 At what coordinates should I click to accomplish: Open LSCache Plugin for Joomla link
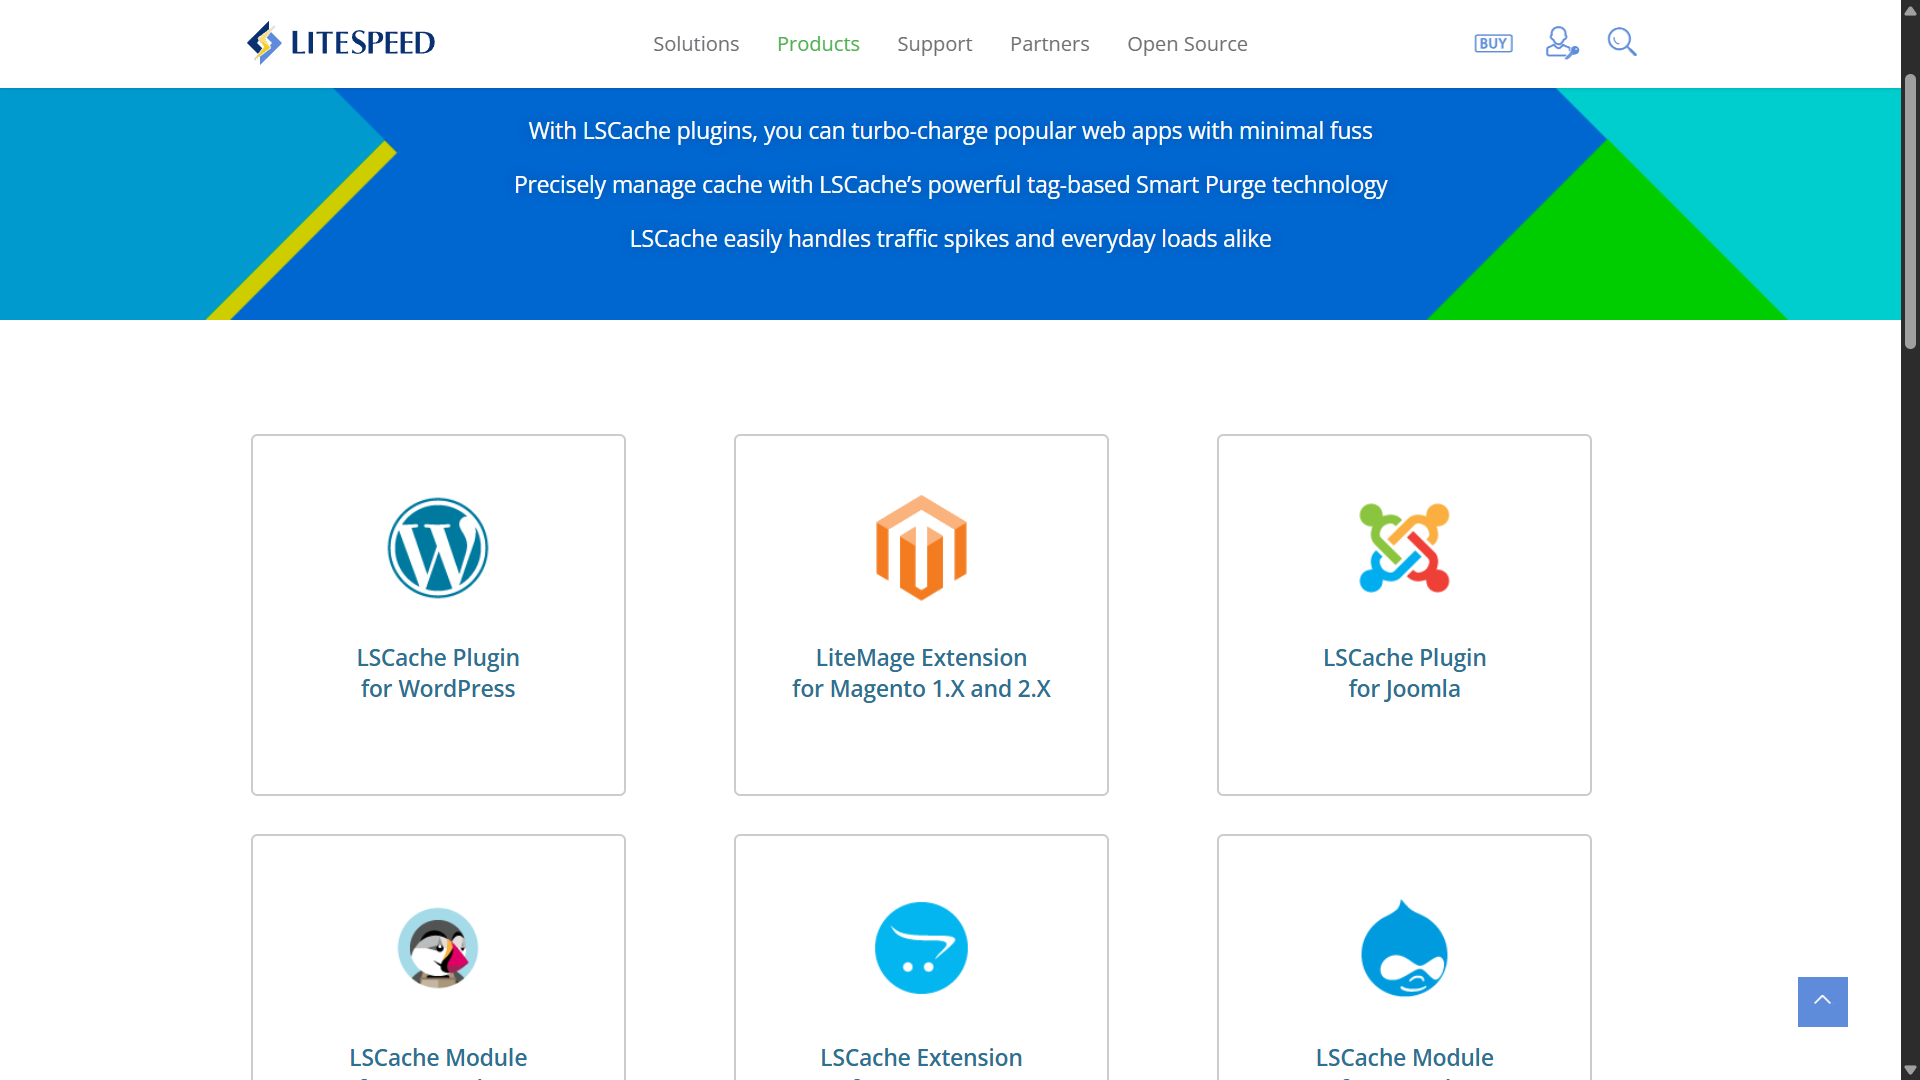[x=1404, y=673]
